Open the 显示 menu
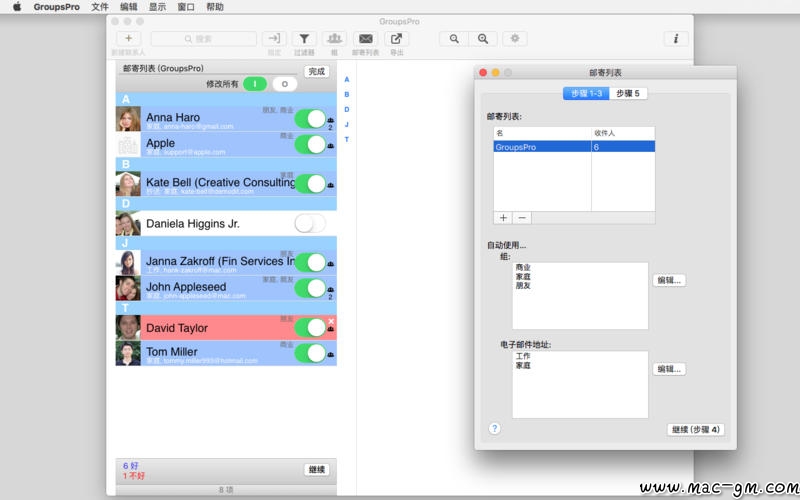This screenshot has height=500, width=800. pyautogui.click(x=157, y=7)
